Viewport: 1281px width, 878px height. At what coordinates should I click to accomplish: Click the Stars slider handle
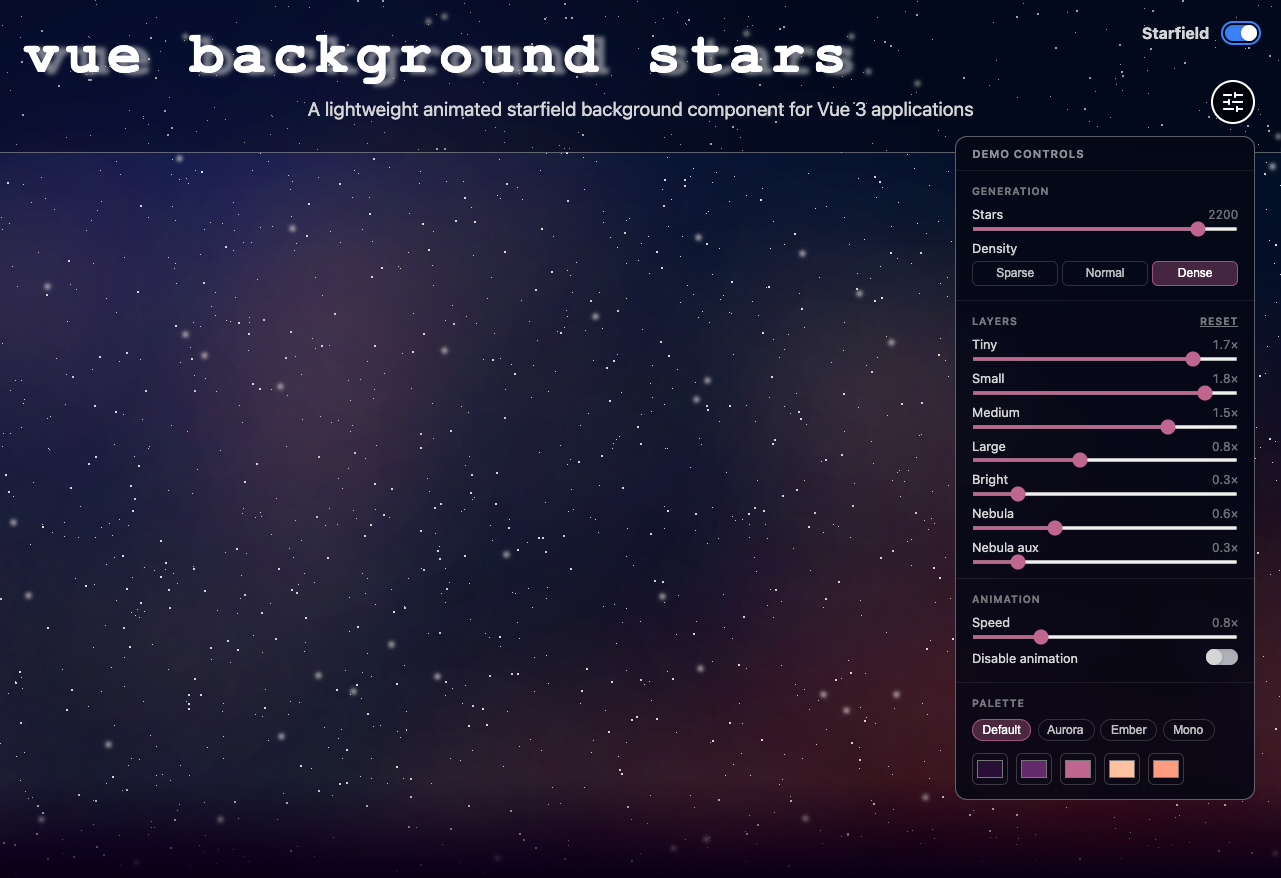tap(1198, 229)
